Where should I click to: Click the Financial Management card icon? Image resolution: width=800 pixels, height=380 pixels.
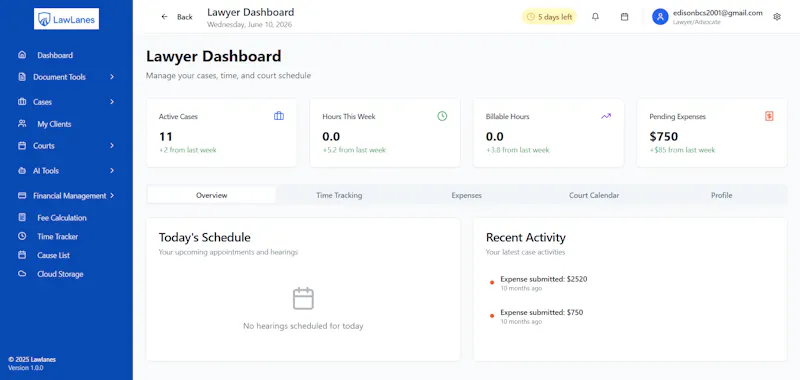click(x=22, y=195)
